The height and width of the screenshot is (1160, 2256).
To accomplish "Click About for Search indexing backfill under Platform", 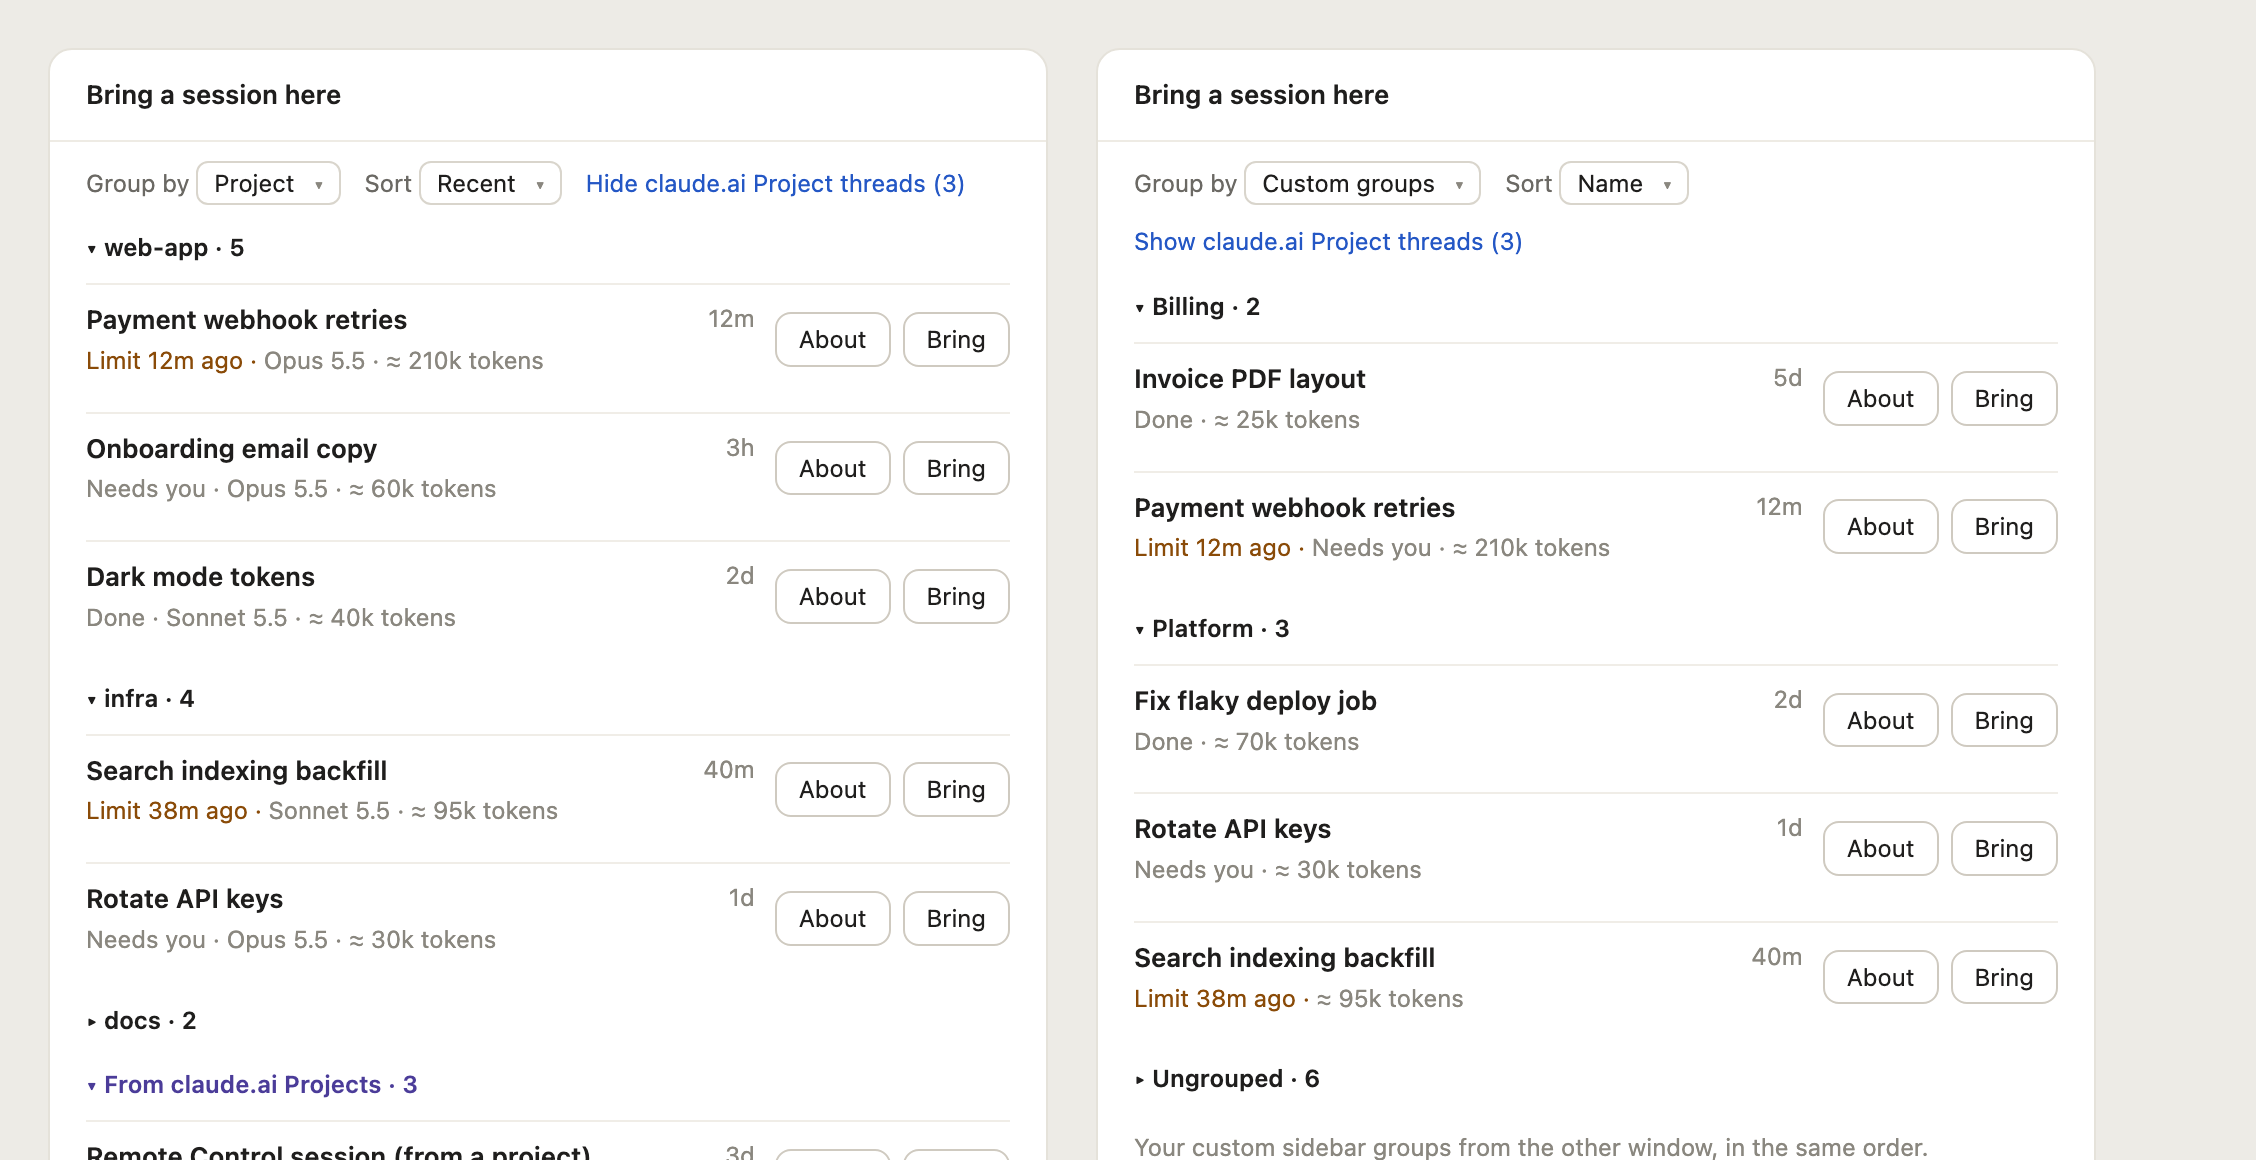I will 1881,978.
